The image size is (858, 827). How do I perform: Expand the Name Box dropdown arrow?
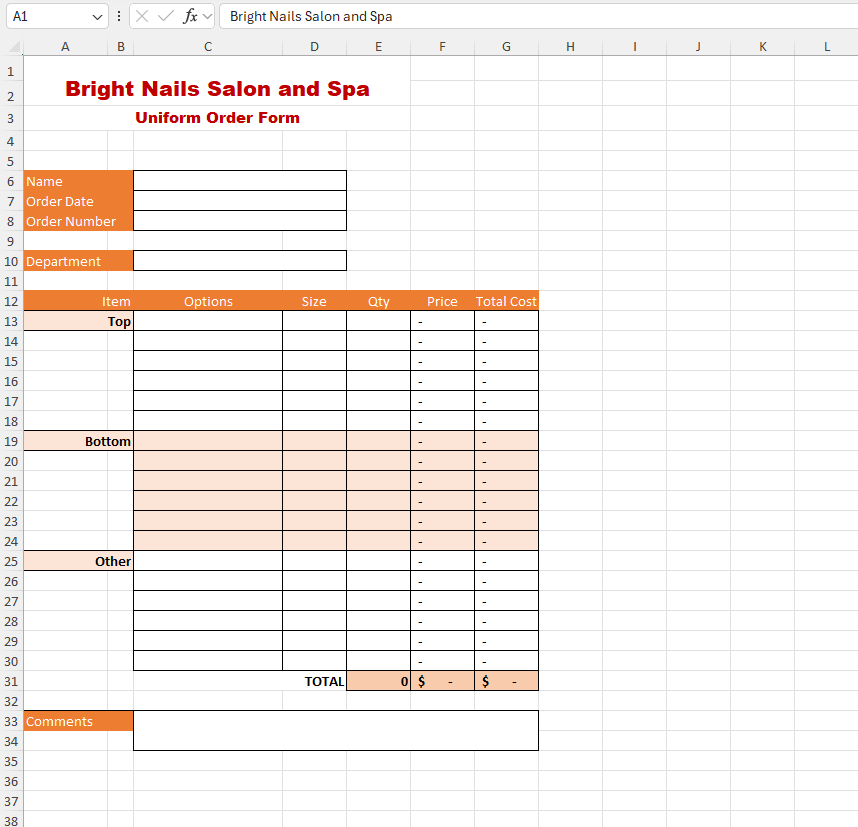click(x=97, y=17)
